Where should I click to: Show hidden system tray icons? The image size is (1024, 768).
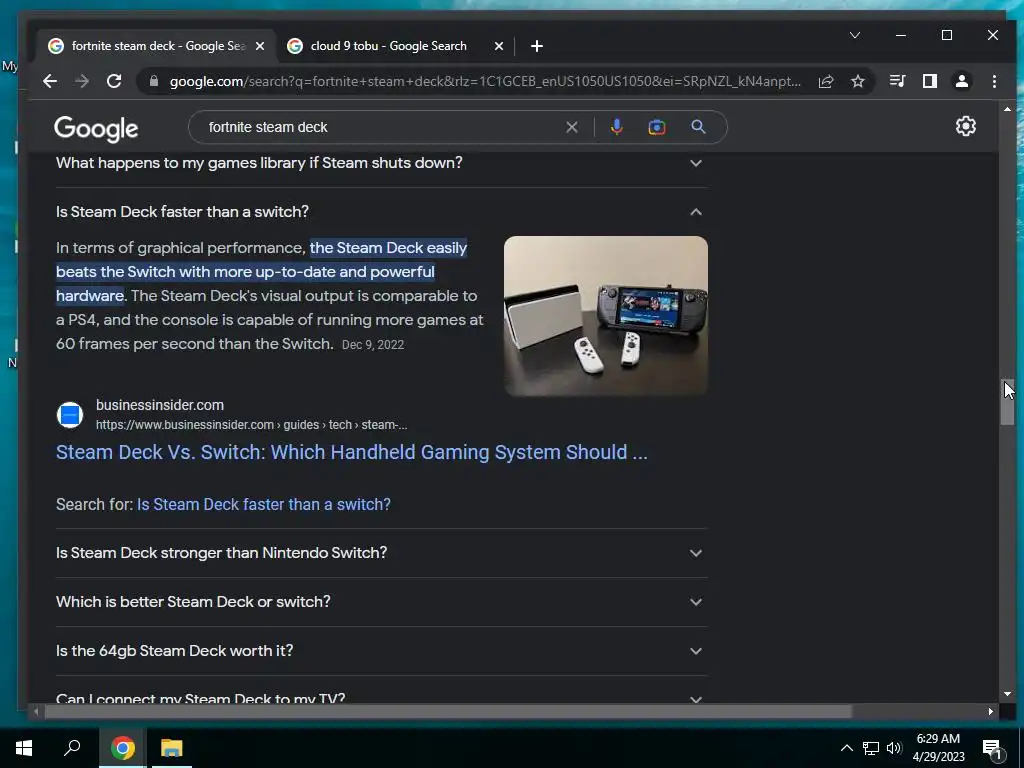click(846, 748)
